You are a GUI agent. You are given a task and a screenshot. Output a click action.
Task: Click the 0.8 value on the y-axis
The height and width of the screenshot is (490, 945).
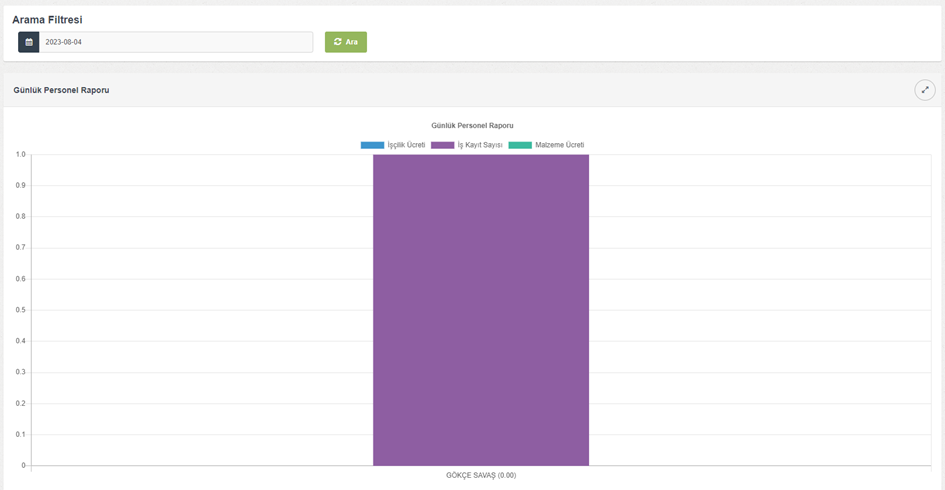(20, 216)
